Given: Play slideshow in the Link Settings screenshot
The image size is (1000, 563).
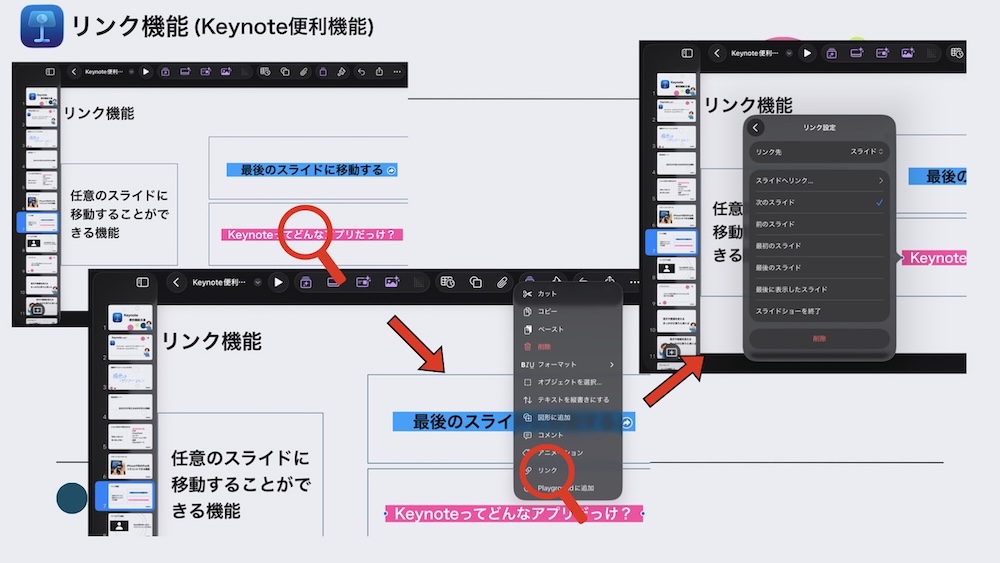Looking at the screenshot, I should 807,54.
